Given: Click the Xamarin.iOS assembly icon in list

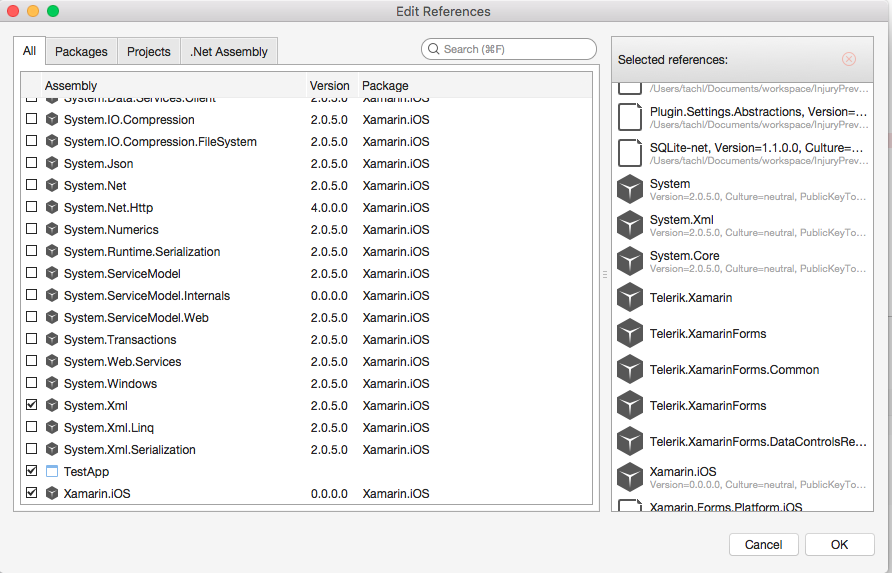Looking at the screenshot, I should click(x=52, y=493).
